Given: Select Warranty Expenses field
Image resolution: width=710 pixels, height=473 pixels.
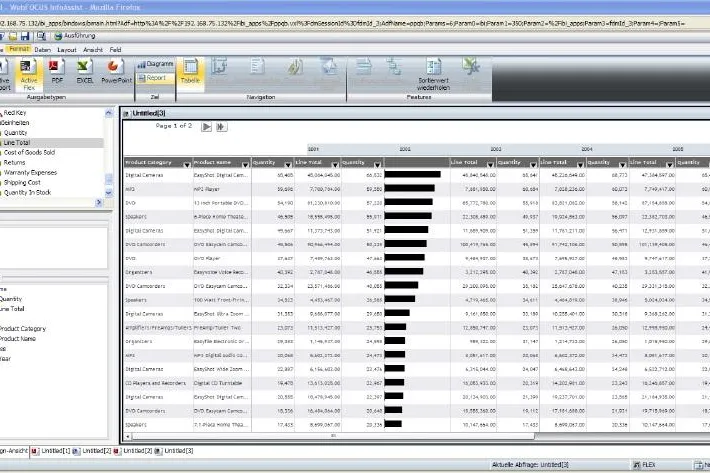Looking at the screenshot, I should click(x=30, y=172).
